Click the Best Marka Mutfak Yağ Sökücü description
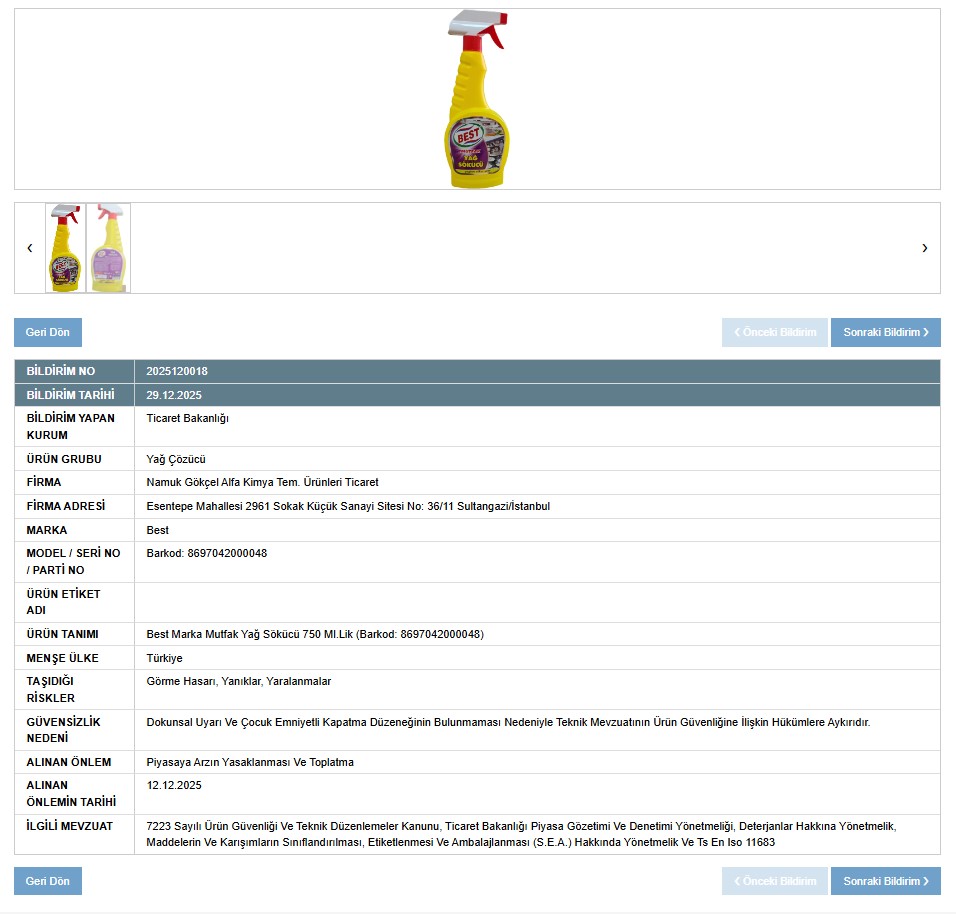 [x=315, y=634]
